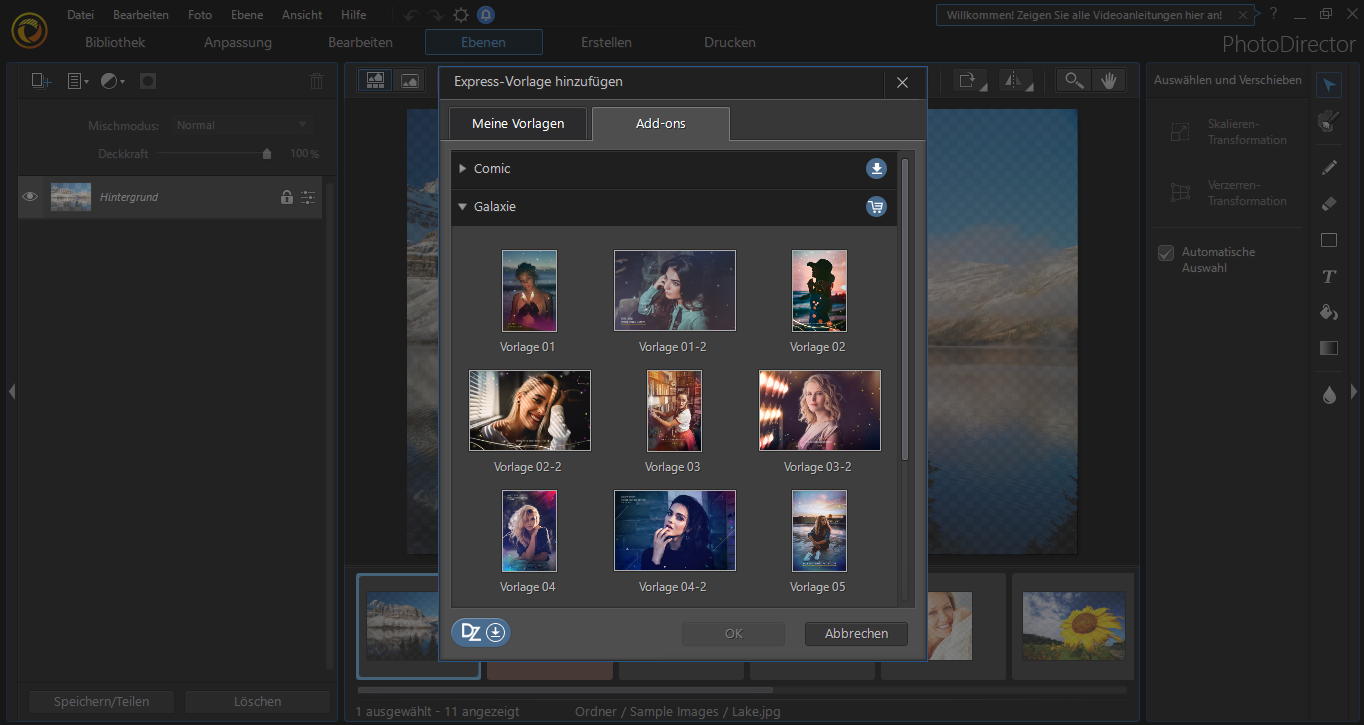This screenshot has width=1364, height=725.
Task: Collapse the Galaxie template category
Action: click(463, 207)
